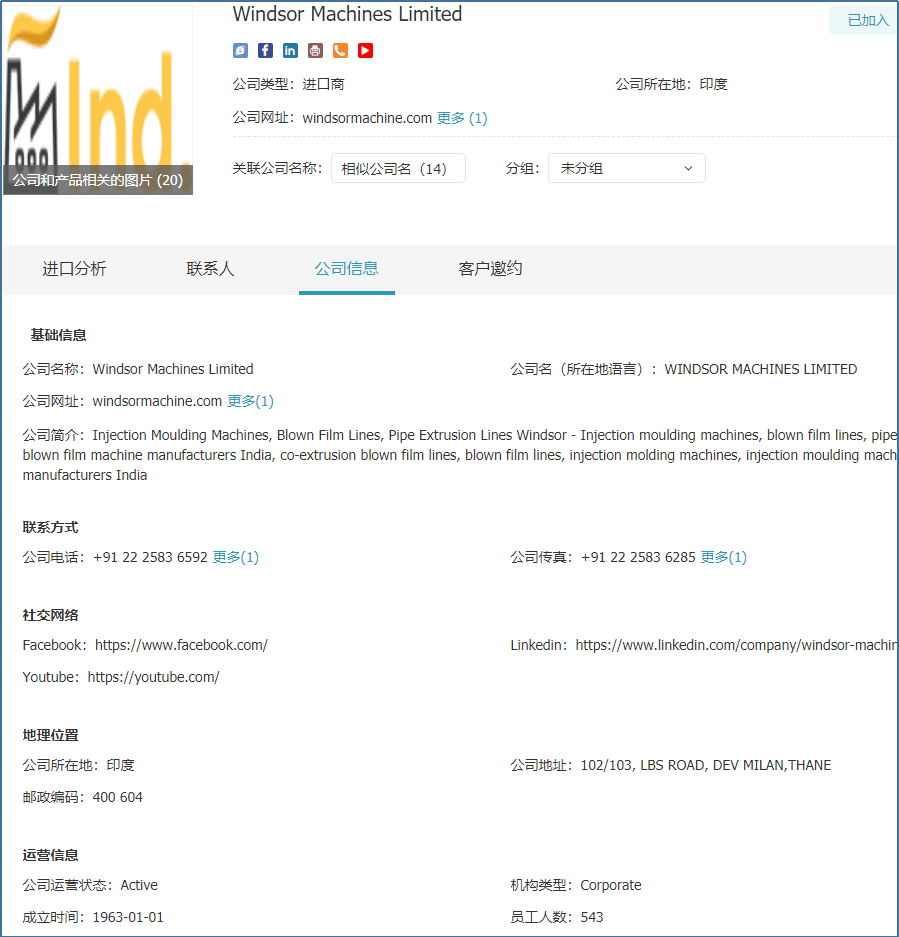The image size is (899, 937).
Task: Click the Facebook icon under company name
Action: (x=265, y=51)
